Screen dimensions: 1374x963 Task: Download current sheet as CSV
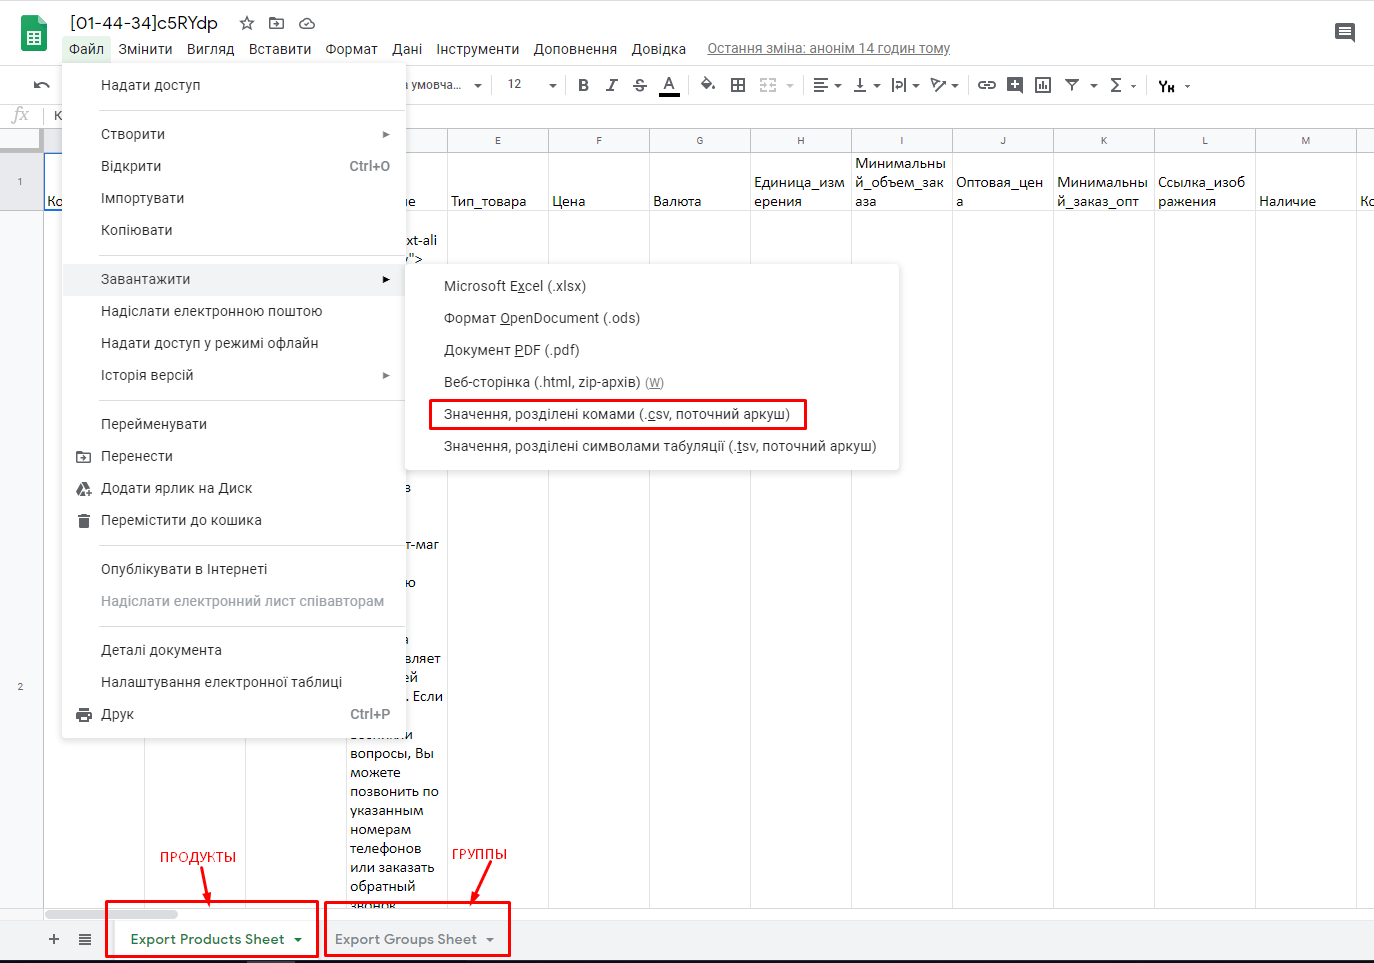click(652, 414)
